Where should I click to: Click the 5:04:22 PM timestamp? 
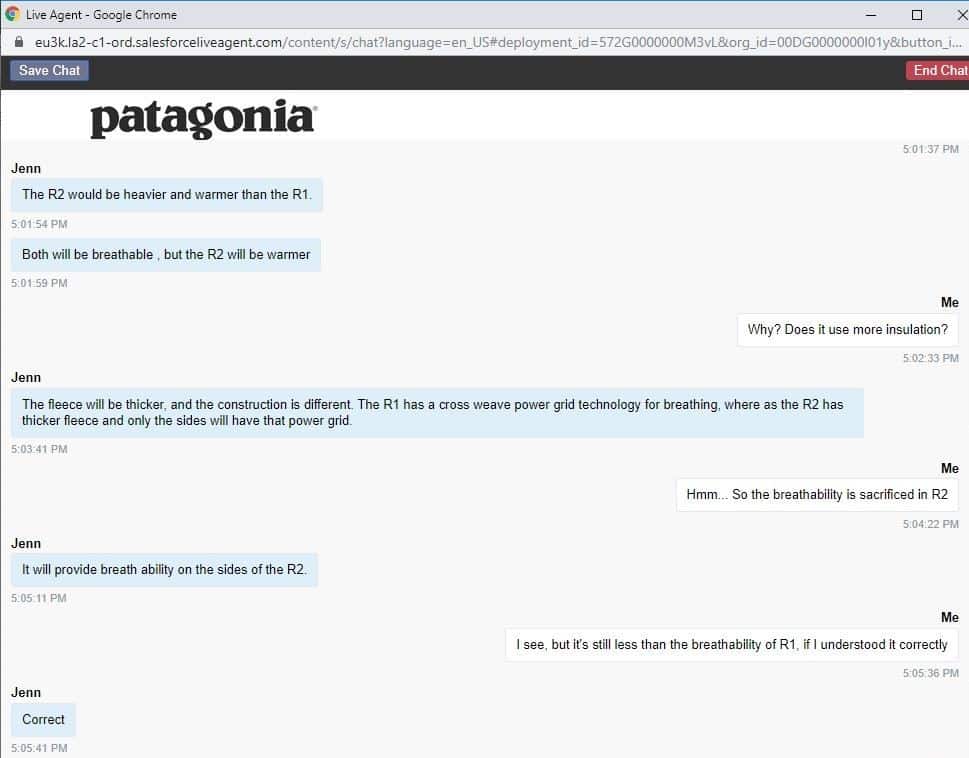click(931, 524)
